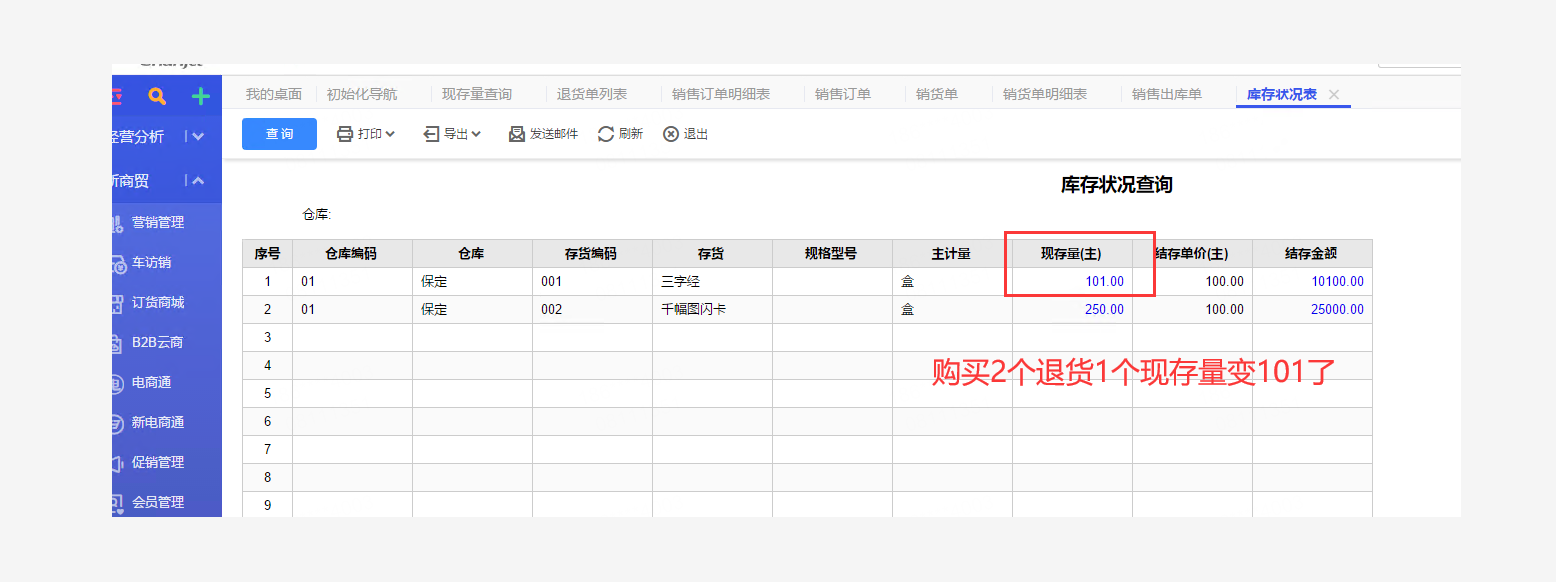Screen dimensions: 1556x582
Task: Open 促销管理 sidebar icon
Action: [x=118, y=463]
